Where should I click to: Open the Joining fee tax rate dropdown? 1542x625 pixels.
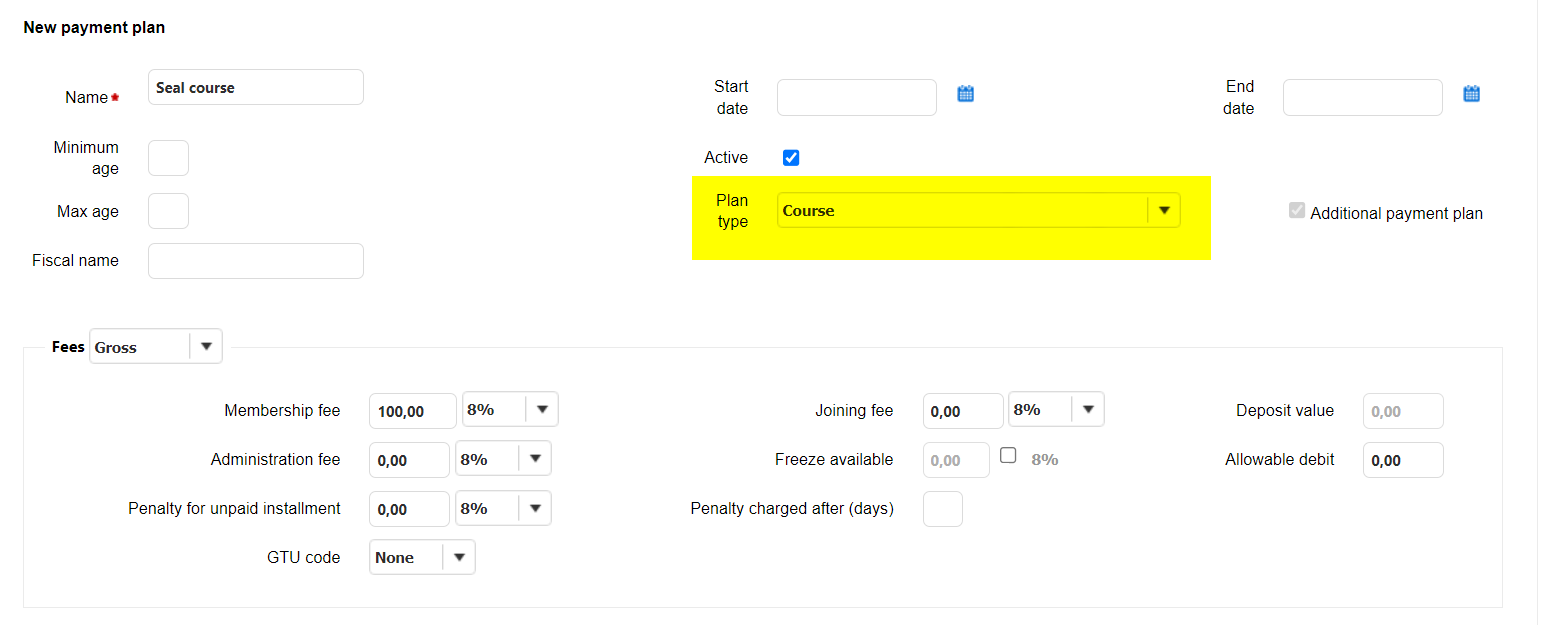tap(1087, 410)
